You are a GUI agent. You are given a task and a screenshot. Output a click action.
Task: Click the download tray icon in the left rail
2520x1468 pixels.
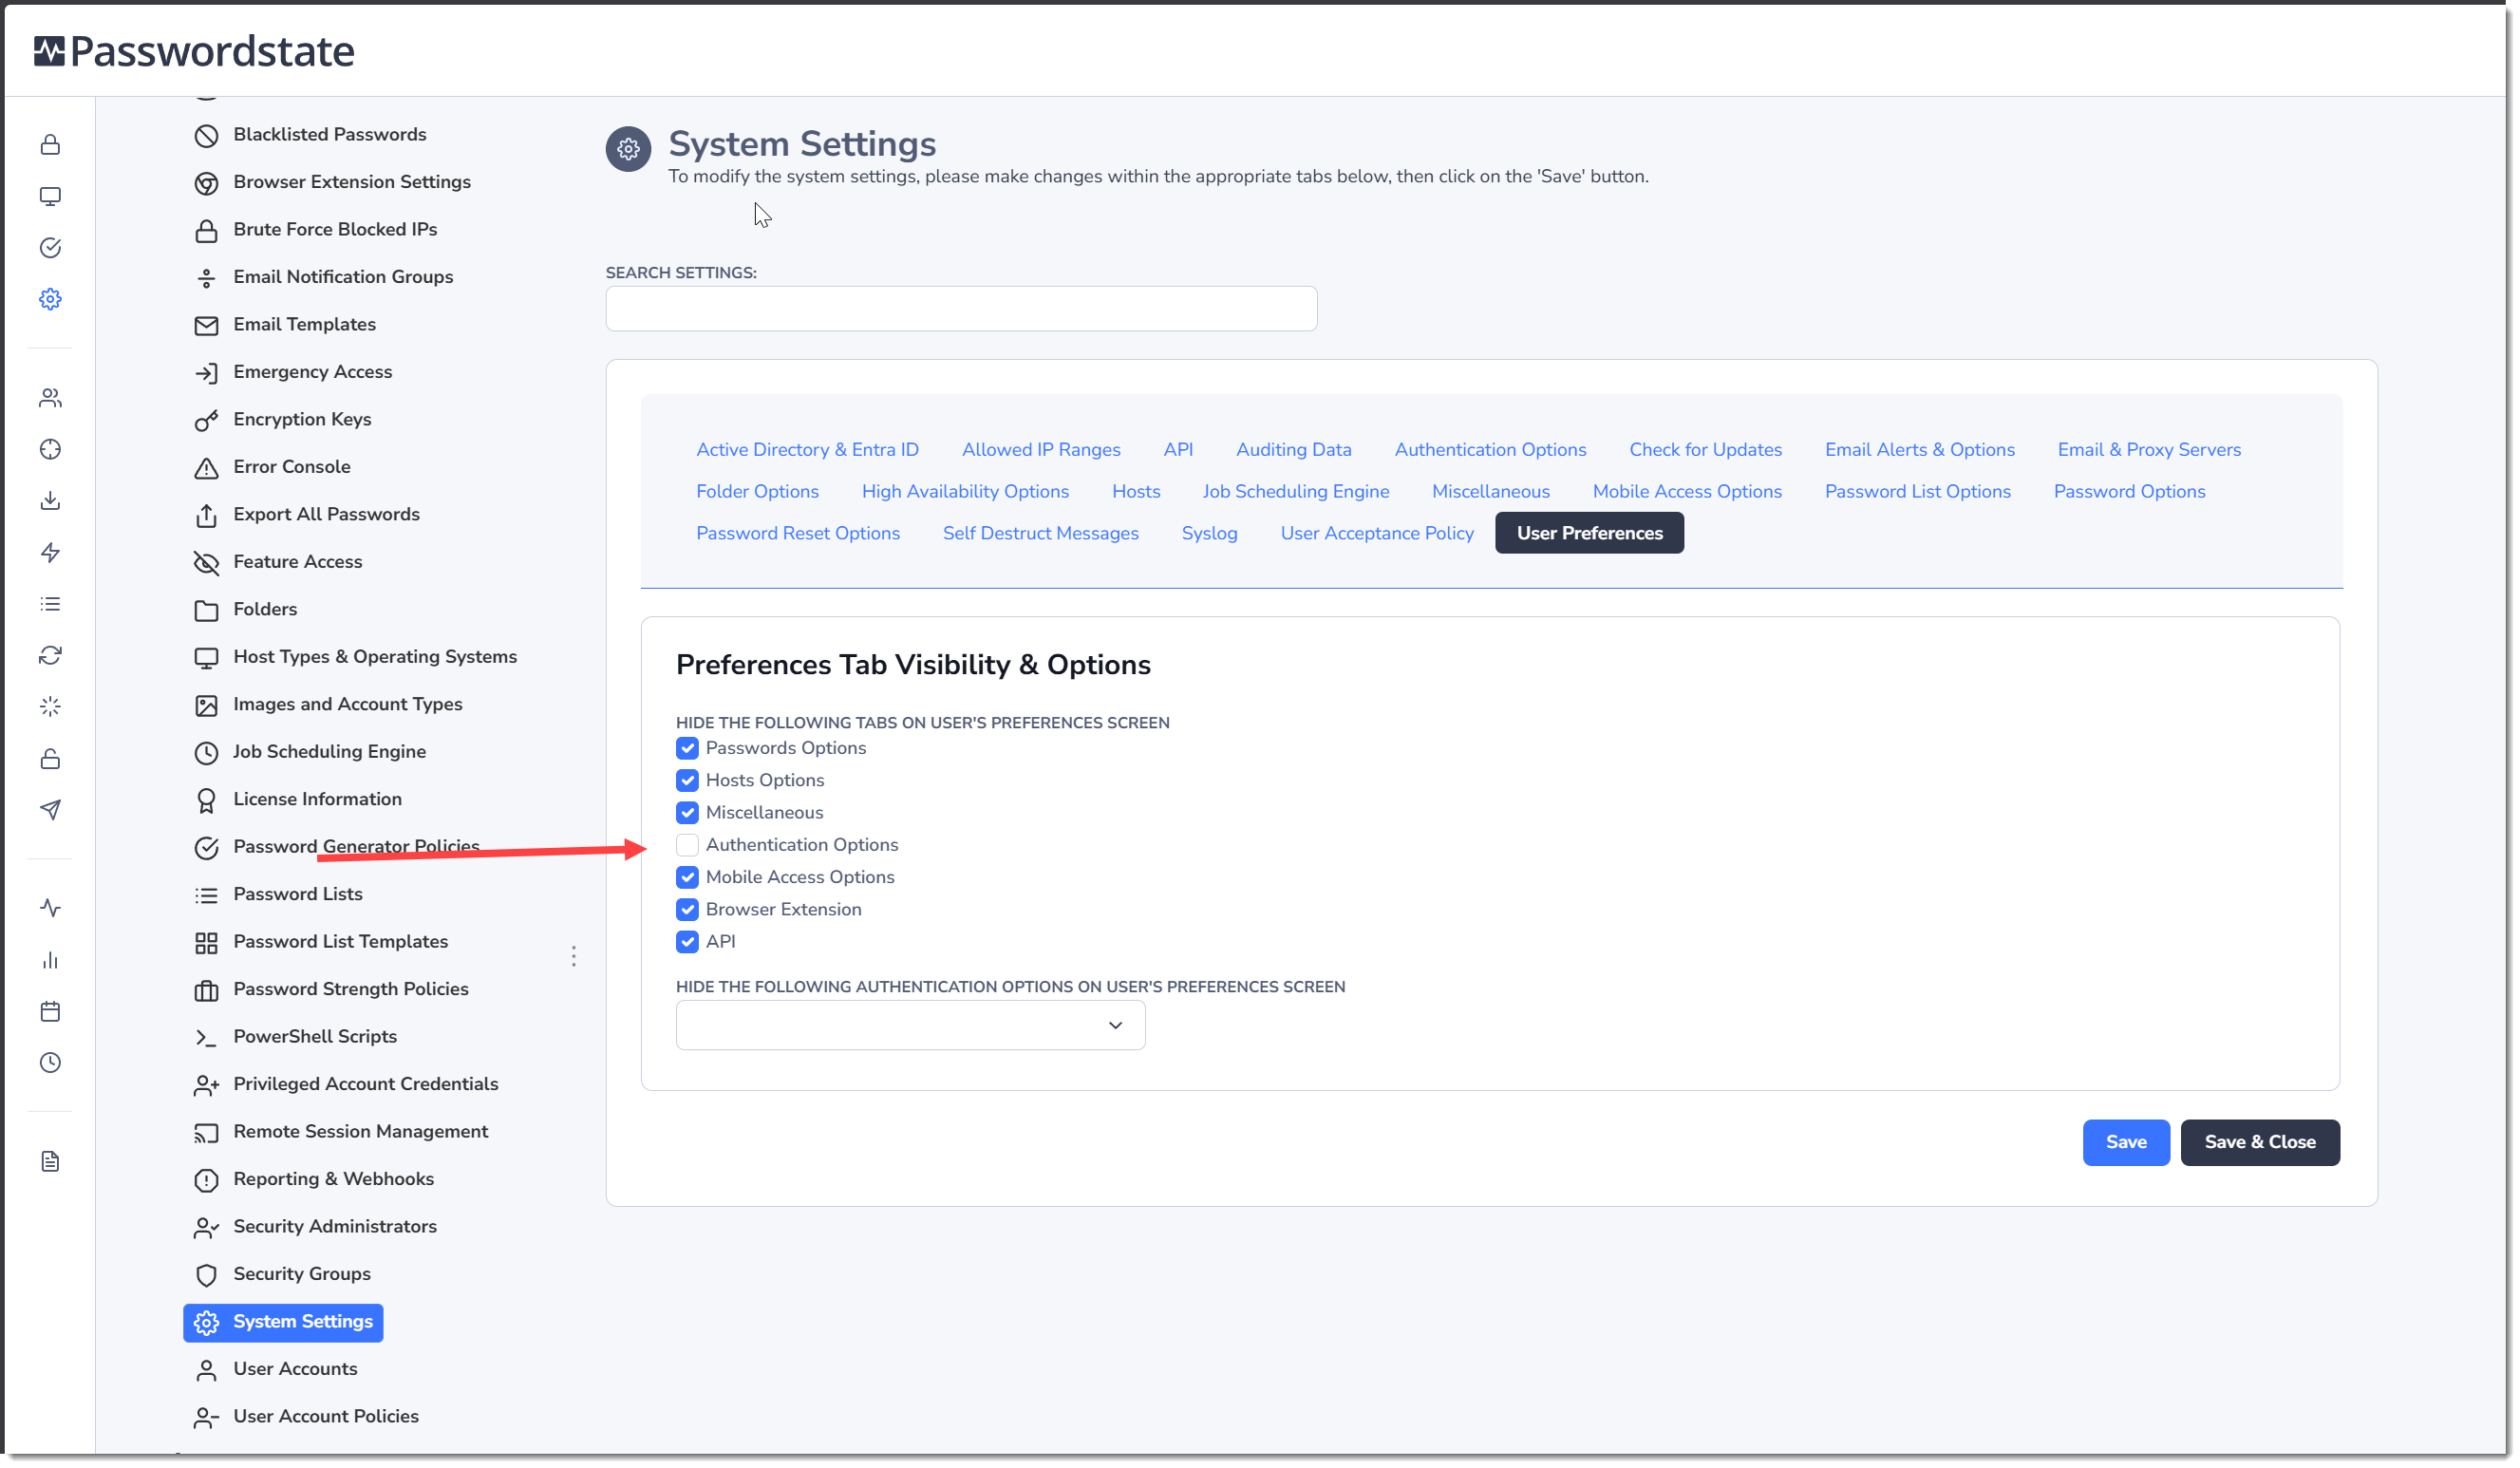click(50, 501)
